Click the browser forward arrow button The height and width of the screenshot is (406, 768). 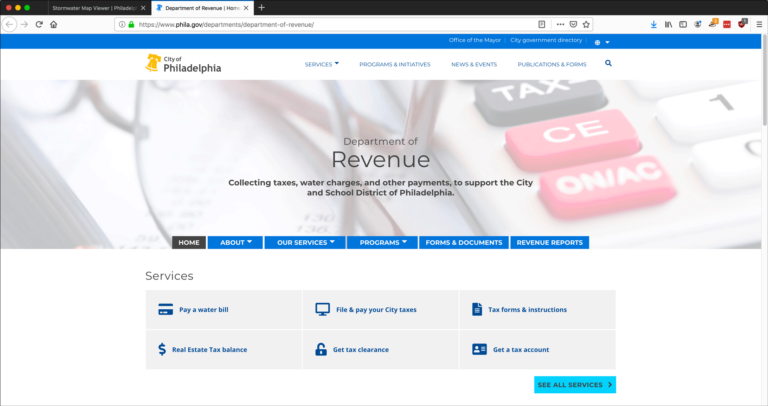tap(24, 24)
